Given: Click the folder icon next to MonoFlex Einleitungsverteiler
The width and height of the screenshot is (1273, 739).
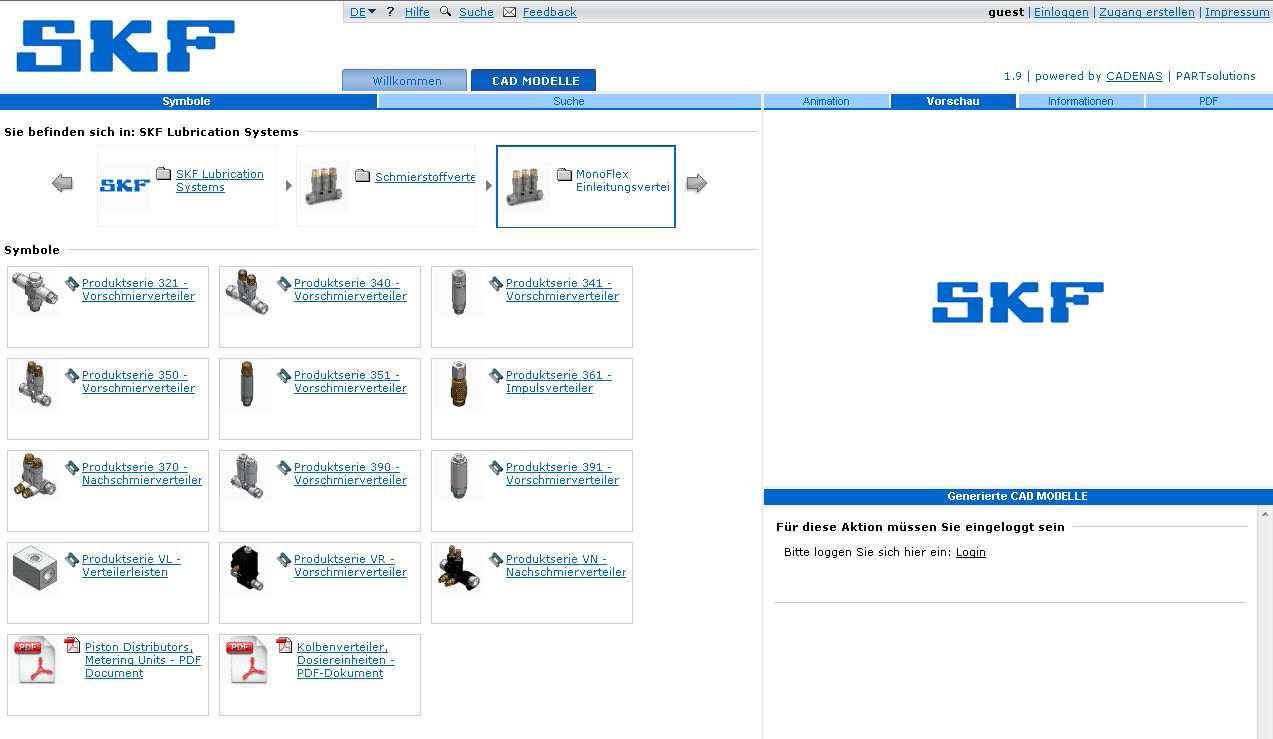Looking at the screenshot, I should [564, 174].
